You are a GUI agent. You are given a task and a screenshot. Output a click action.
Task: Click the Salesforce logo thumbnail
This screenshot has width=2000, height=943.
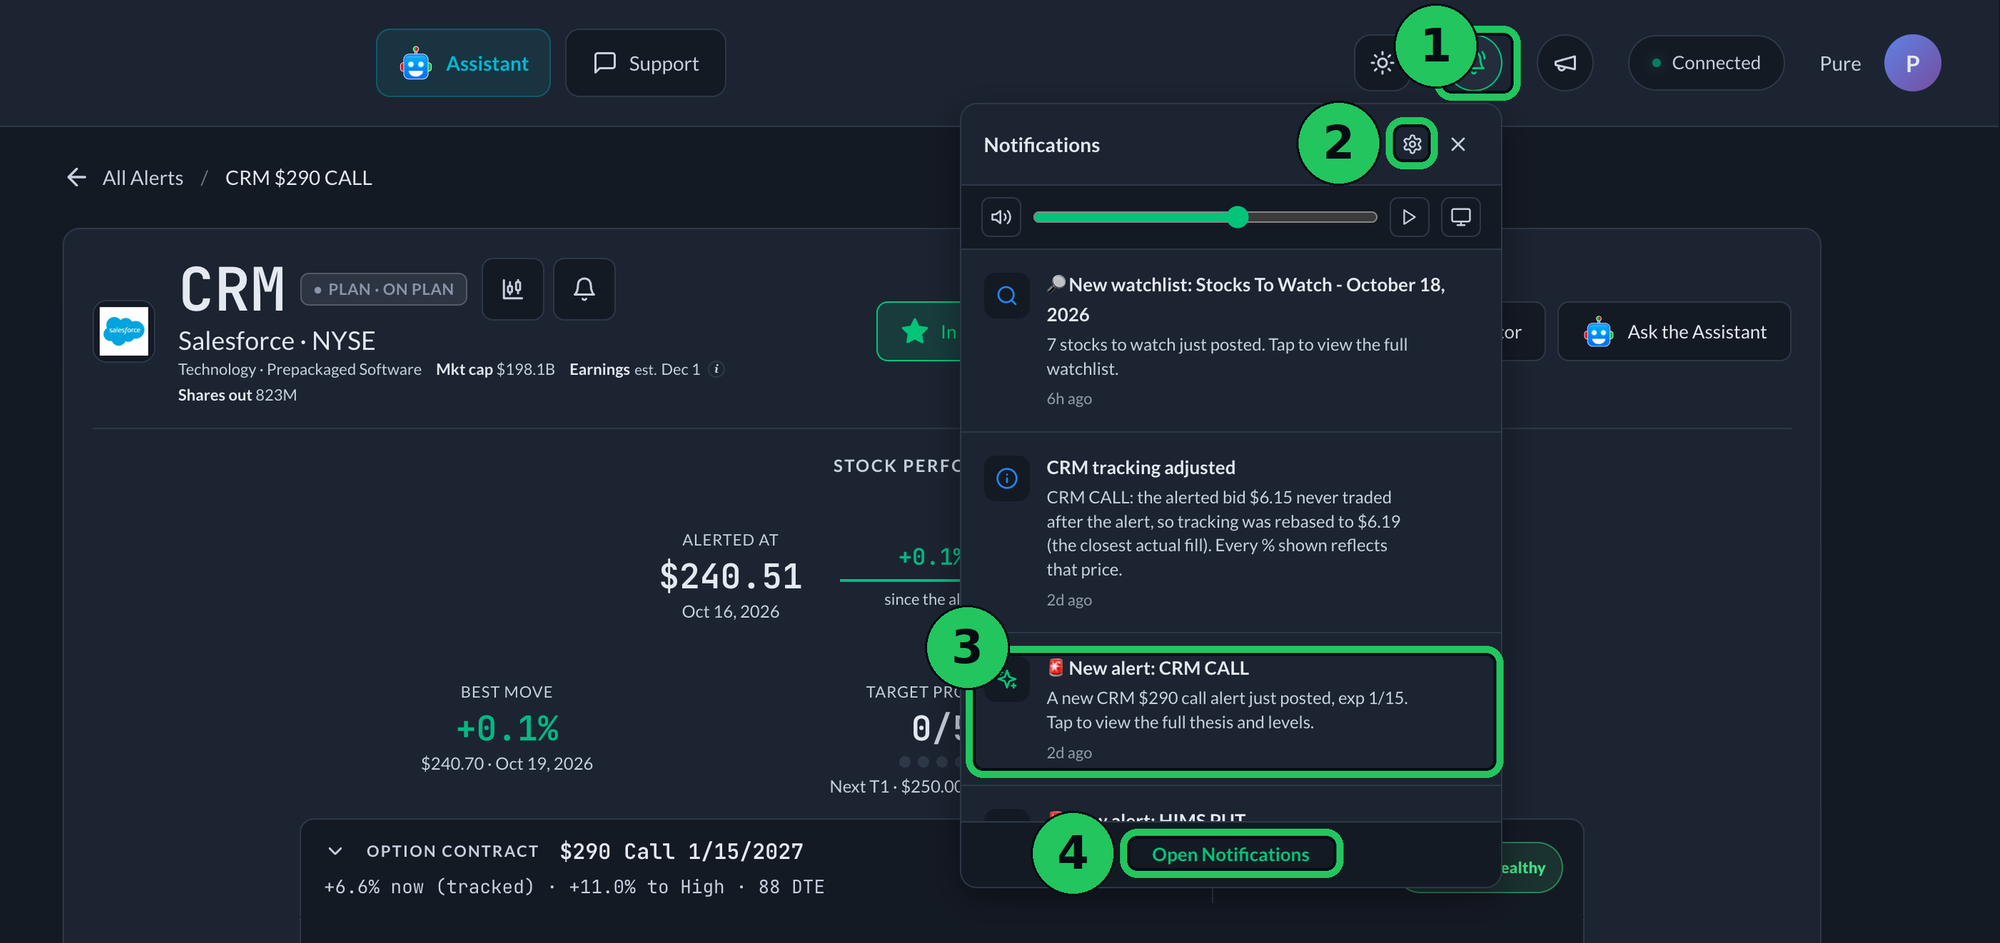(124, 331)
